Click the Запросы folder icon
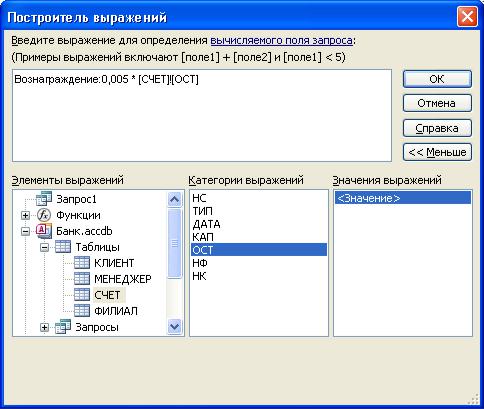 coord(63,327)
